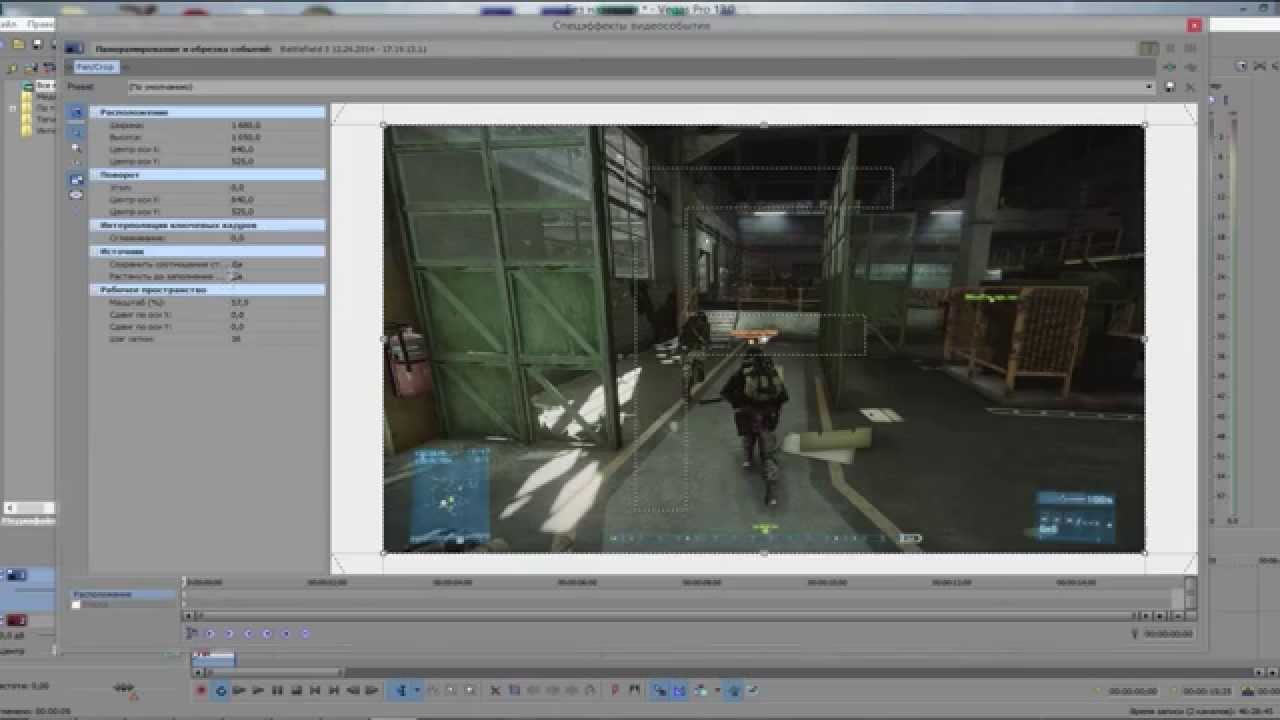Collapse the Интерполяция ключевых кадров section

click(x=208, y=225)
